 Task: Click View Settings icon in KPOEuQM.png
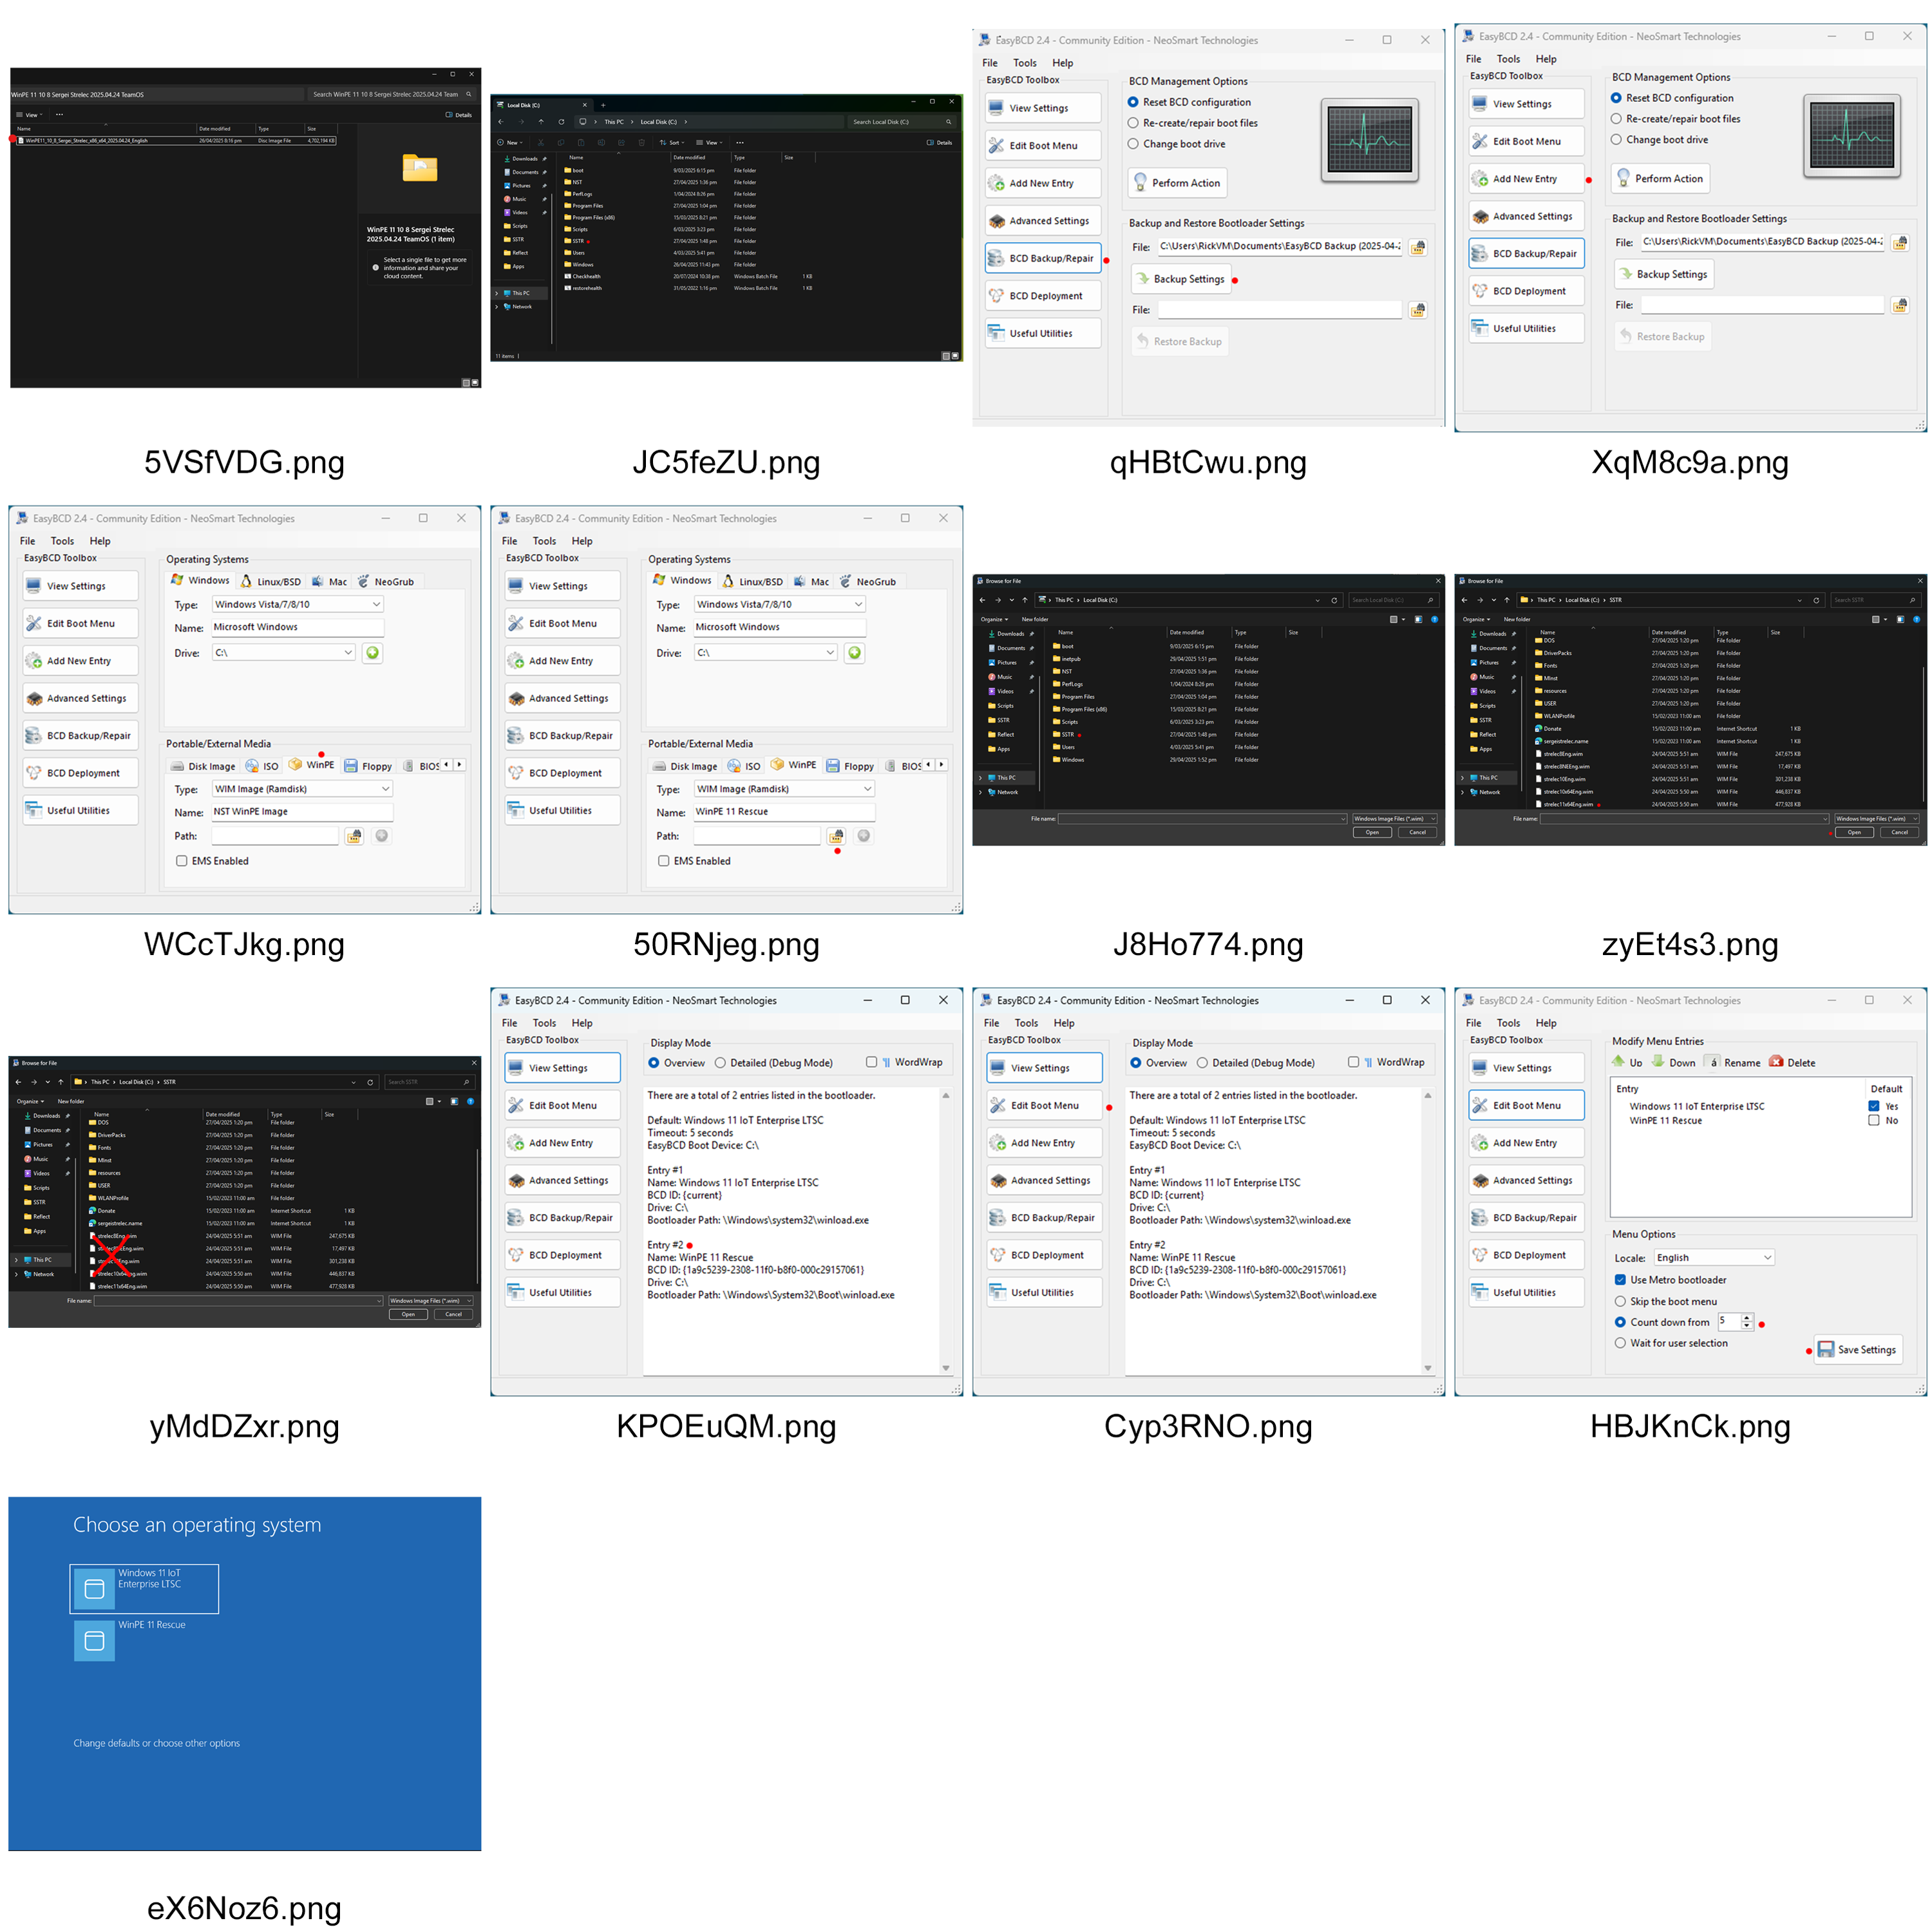516,1068
